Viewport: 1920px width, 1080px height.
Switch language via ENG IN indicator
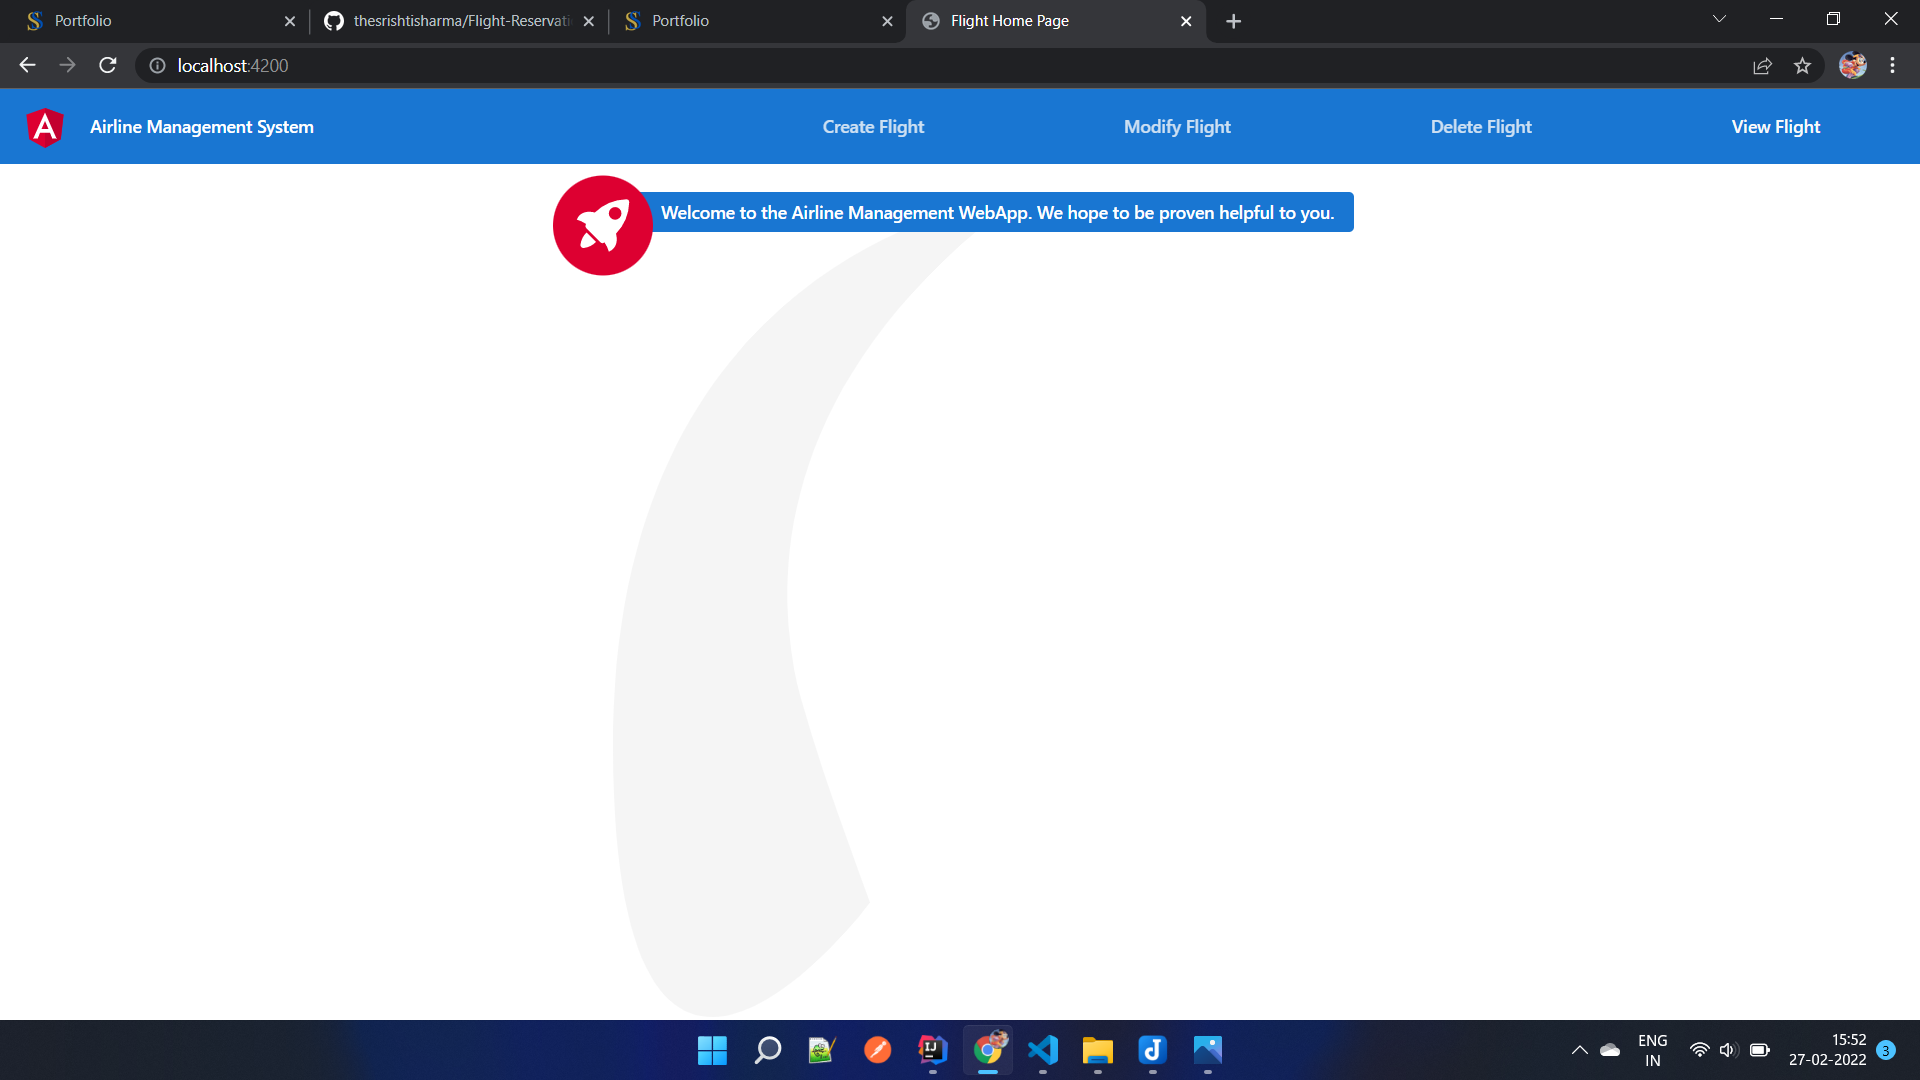pos(1651,1050)
